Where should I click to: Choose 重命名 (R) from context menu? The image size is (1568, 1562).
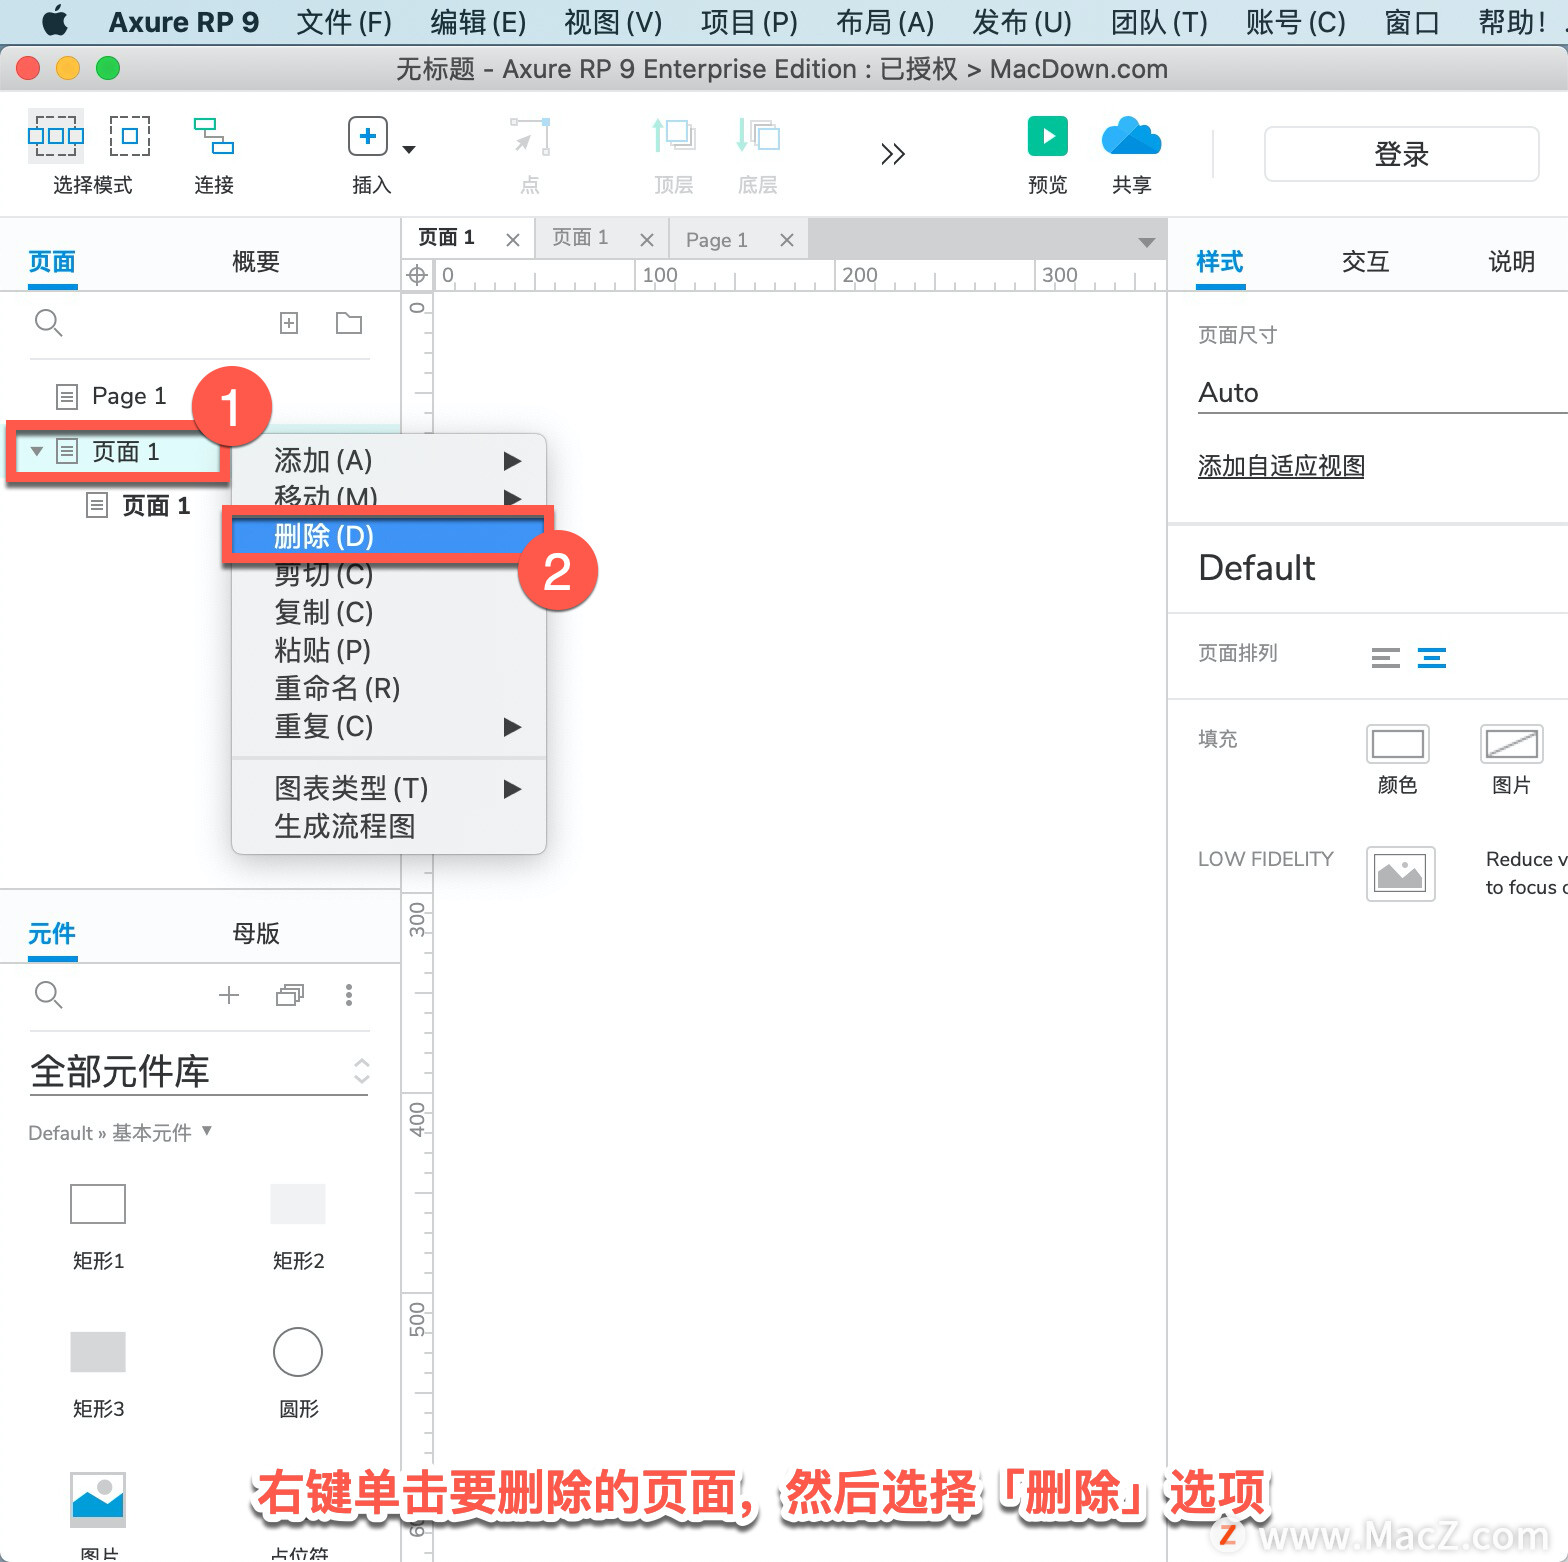tap(389, 688)
